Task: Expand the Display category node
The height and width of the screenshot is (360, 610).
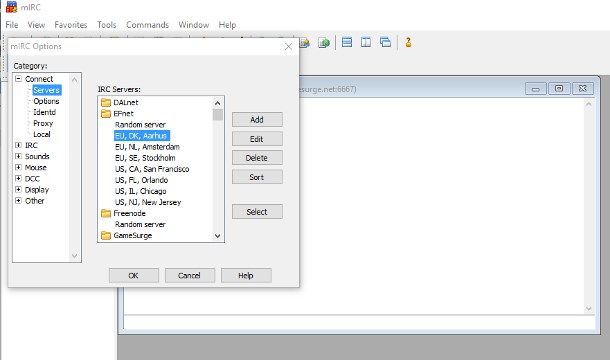Action: (18, 190)
